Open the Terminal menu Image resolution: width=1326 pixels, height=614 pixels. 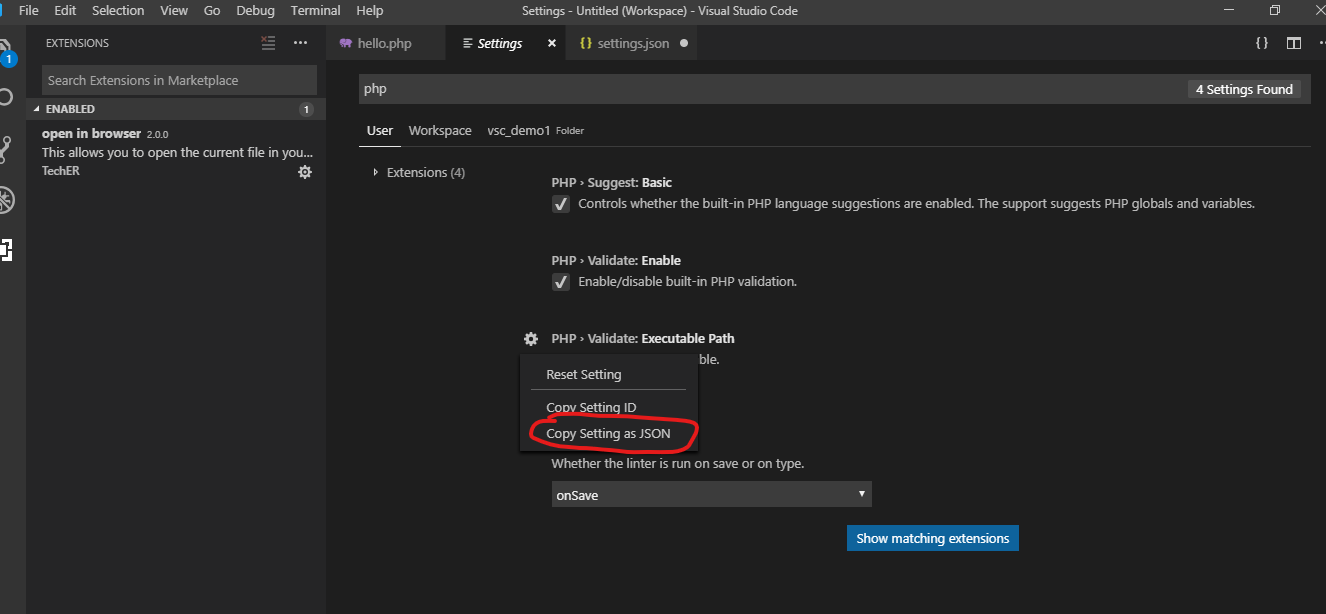click(315, 11)
